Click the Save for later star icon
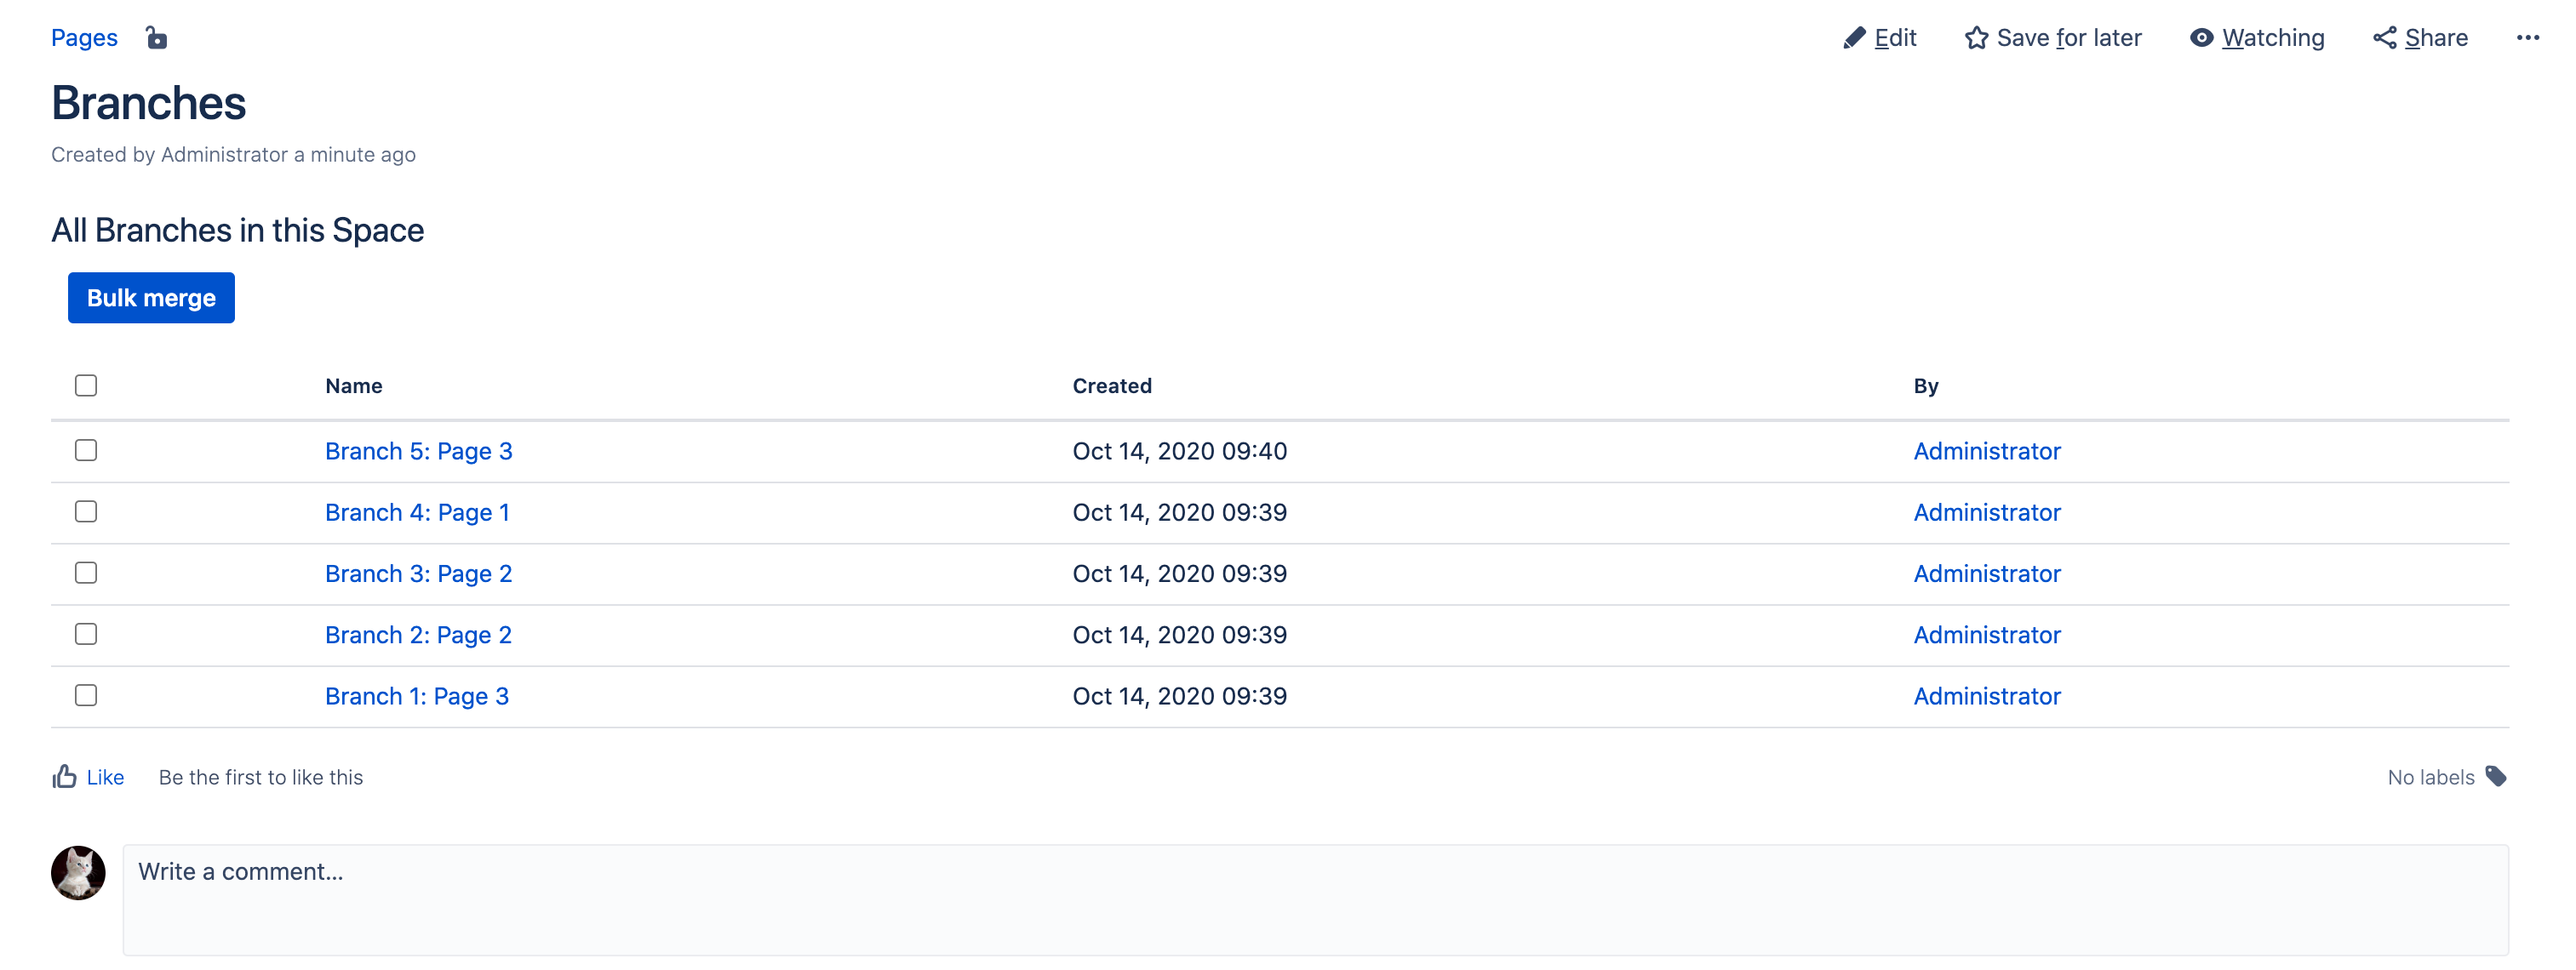This screenshot has height=970, width=2576. point(1975,38)
